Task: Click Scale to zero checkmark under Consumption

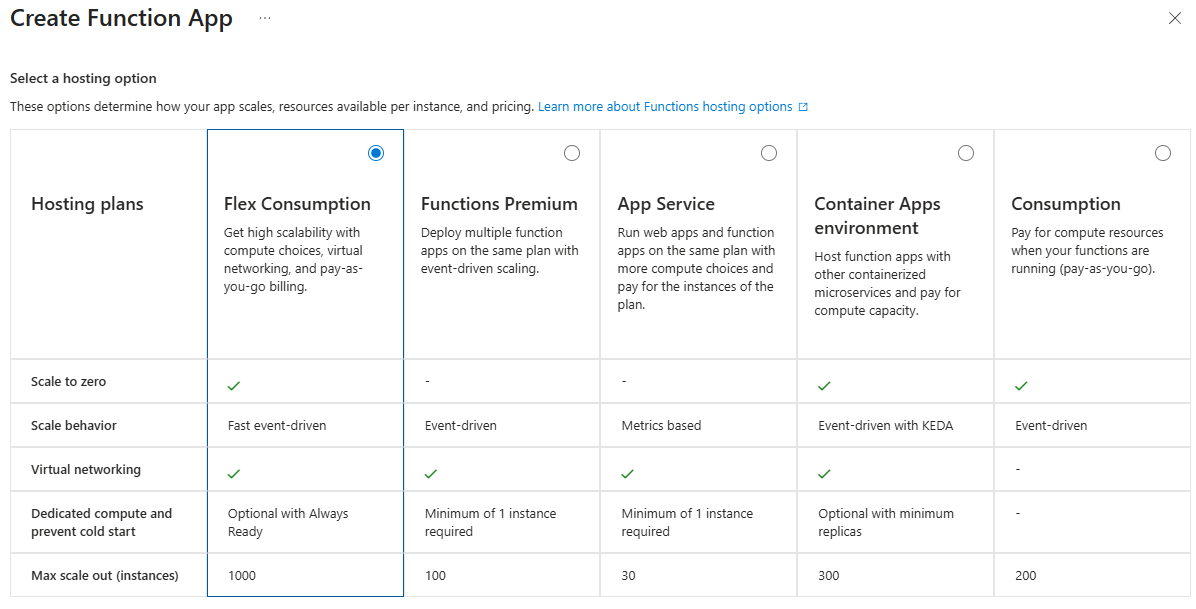Action: click(1021, 385)
